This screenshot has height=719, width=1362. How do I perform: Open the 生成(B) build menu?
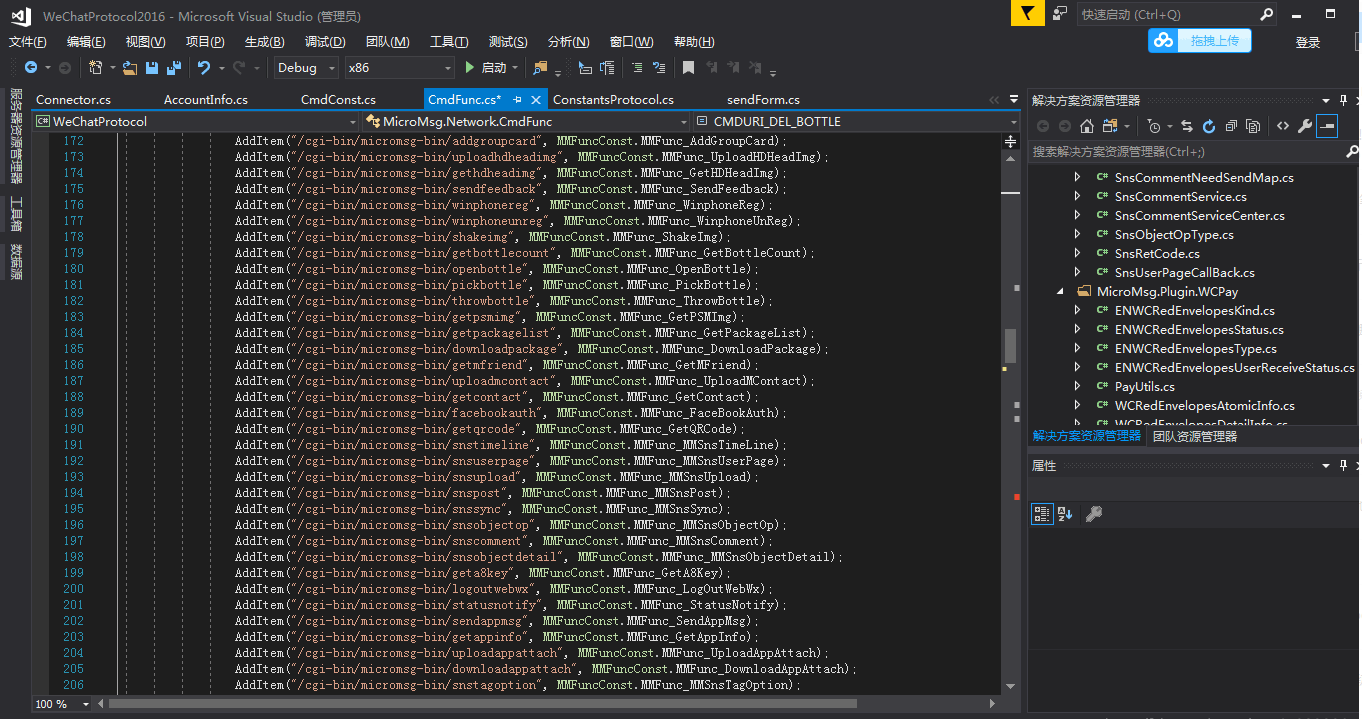coord(264,42)
